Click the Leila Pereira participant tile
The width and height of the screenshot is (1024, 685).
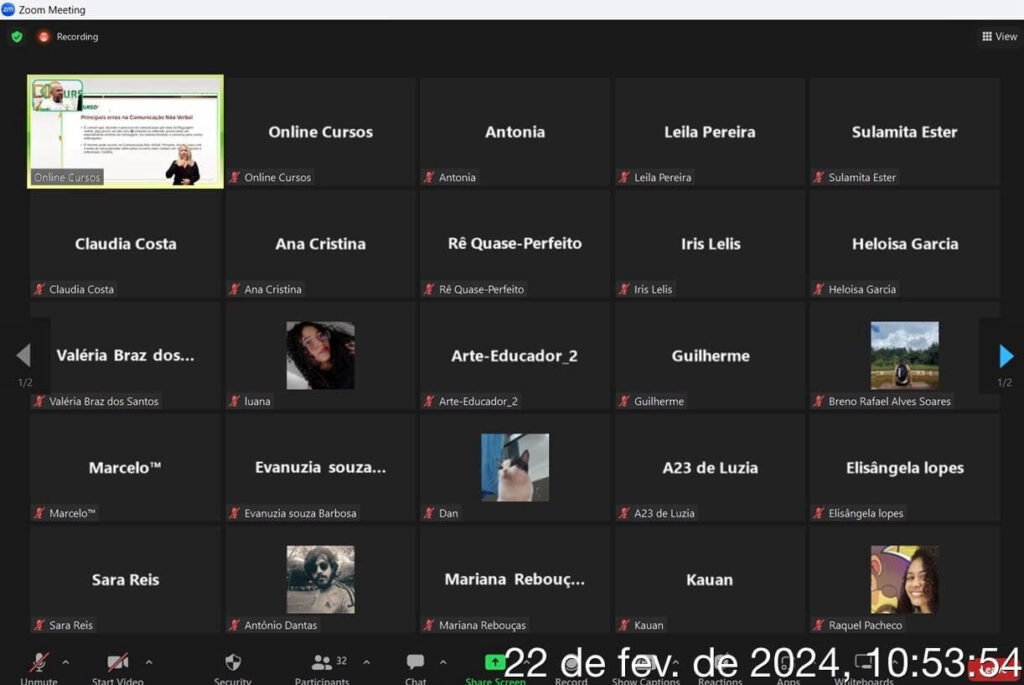[710, 132]
